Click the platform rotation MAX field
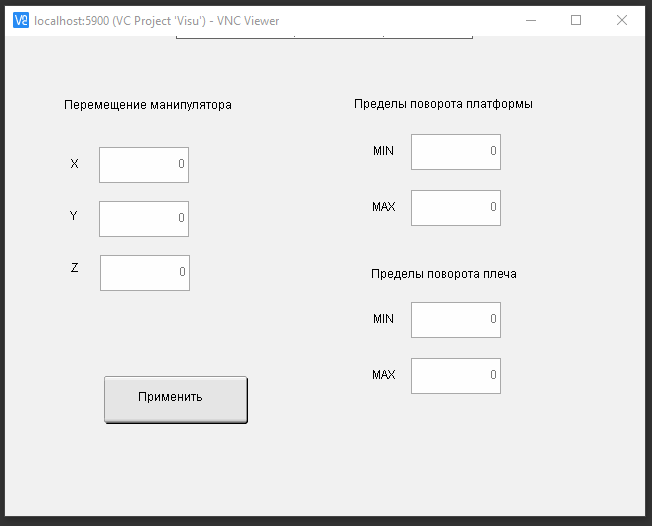The height and width of the screenshot is (526, 652). pos(456,208)
